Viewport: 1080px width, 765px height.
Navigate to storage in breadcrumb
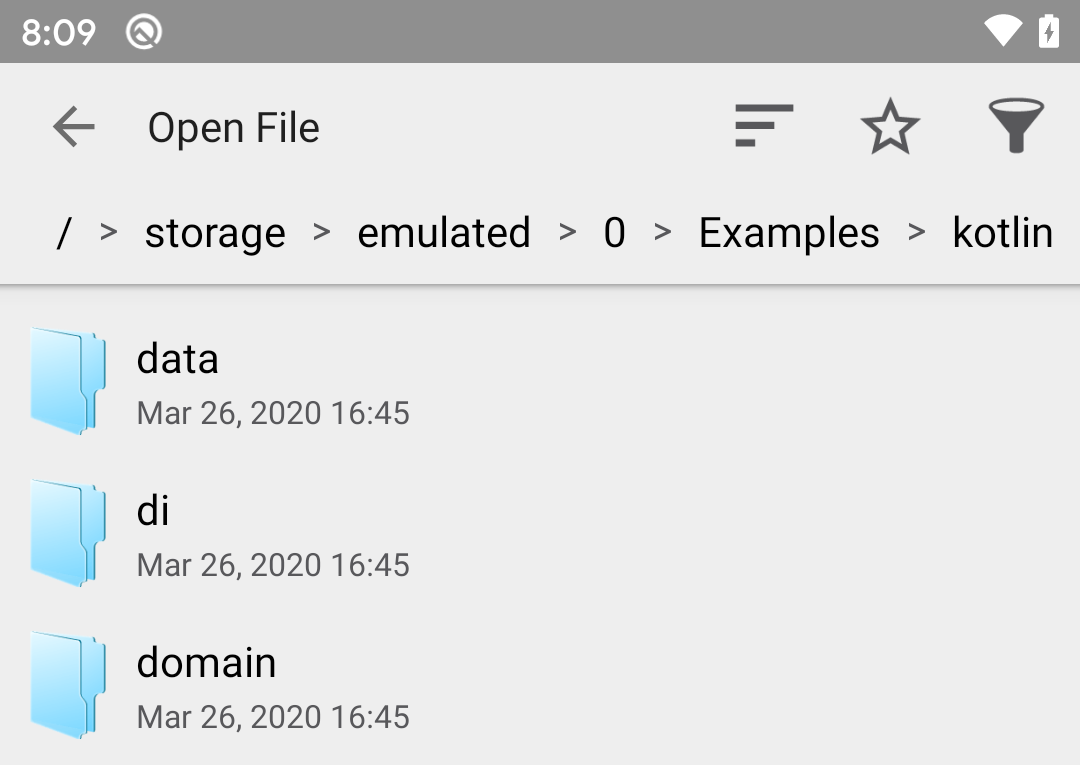click(x=215, y=233)
